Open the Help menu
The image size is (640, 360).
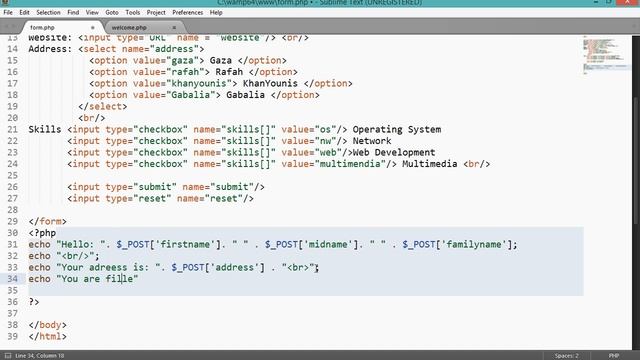tap(216, 13)
